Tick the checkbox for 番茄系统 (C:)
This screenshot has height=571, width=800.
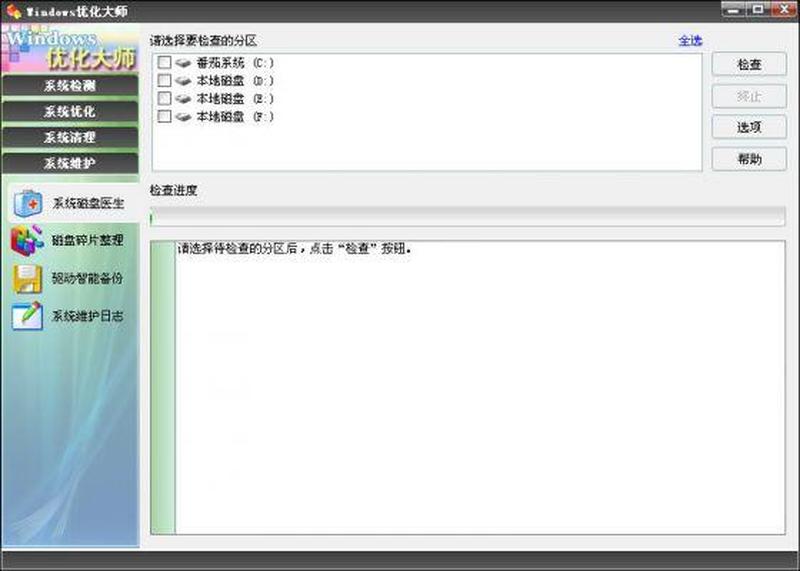[164, 63]
